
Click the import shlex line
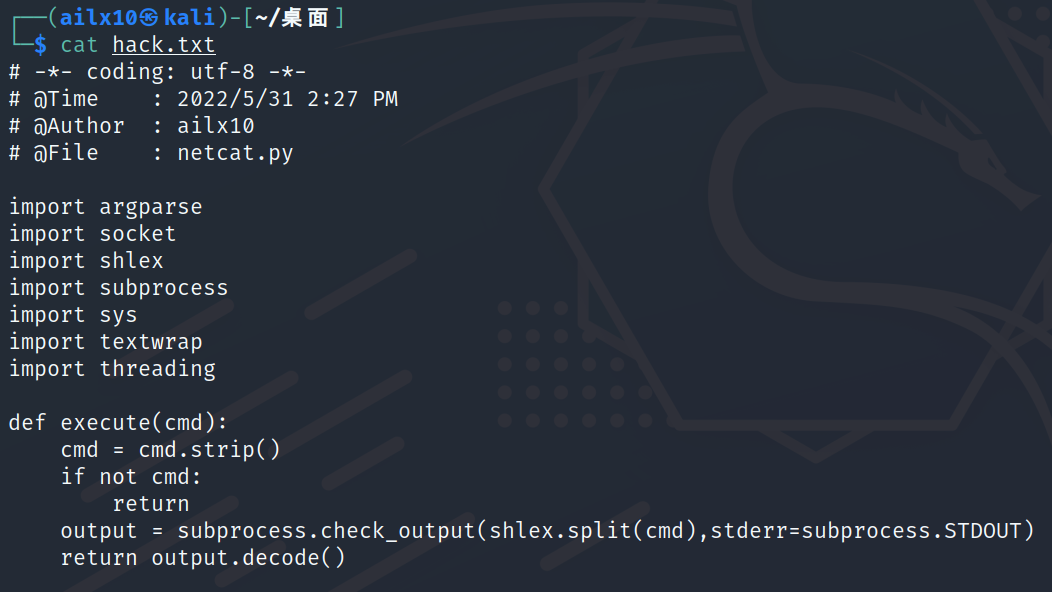pyautogui.click(x=86, y=261)
